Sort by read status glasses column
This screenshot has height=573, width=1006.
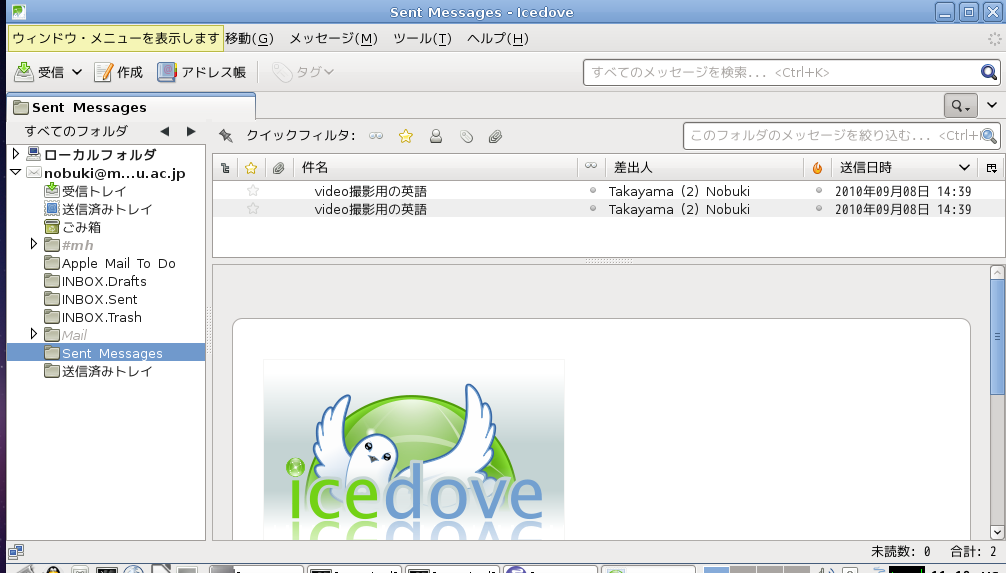pyautogui.click(x=591, y=167)
